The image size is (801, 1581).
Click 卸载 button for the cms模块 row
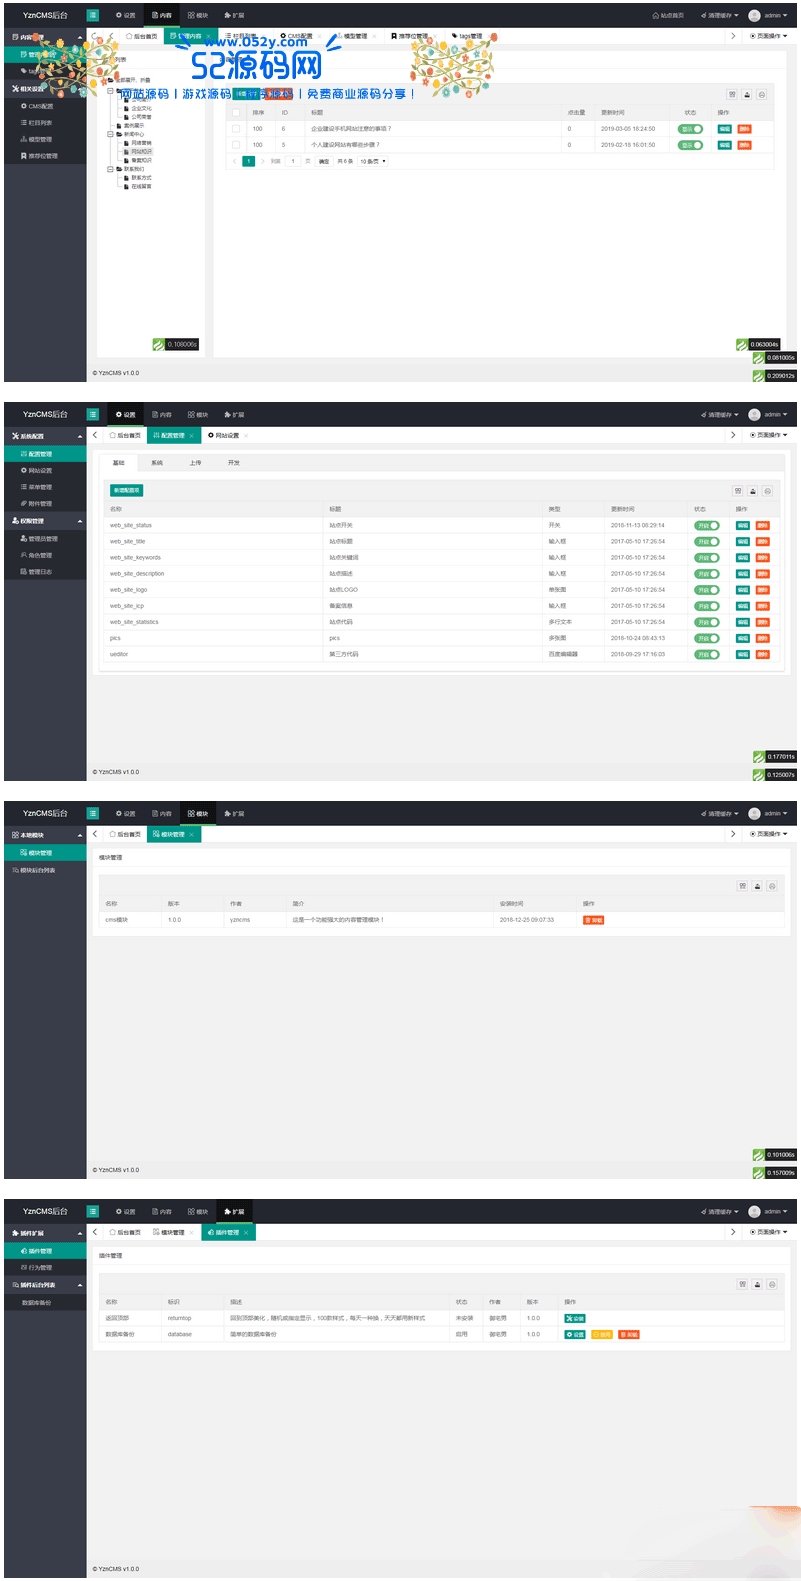pyautogui.click(x=593, y=920)
